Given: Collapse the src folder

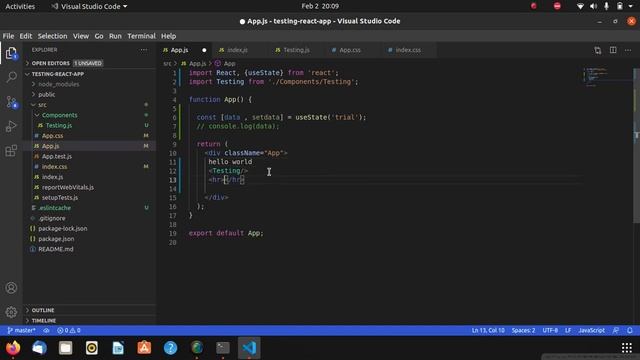Looking at the screenshot, I should pos(42,105).
